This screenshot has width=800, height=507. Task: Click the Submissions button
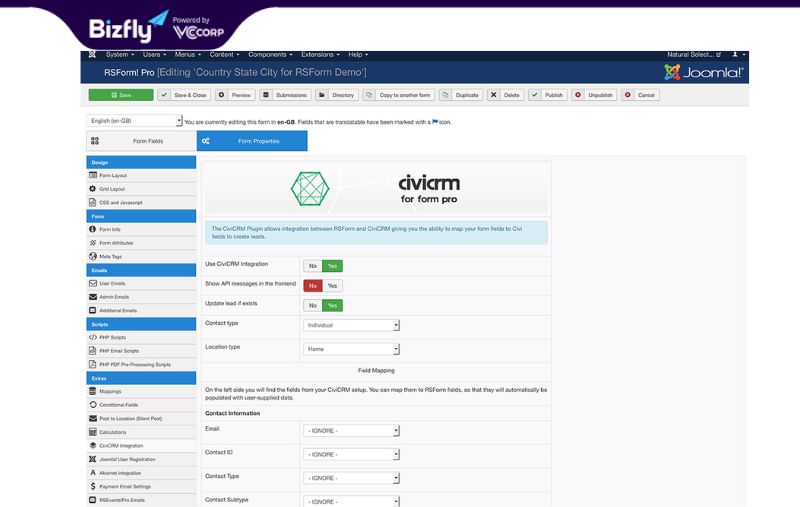point(285,95)
